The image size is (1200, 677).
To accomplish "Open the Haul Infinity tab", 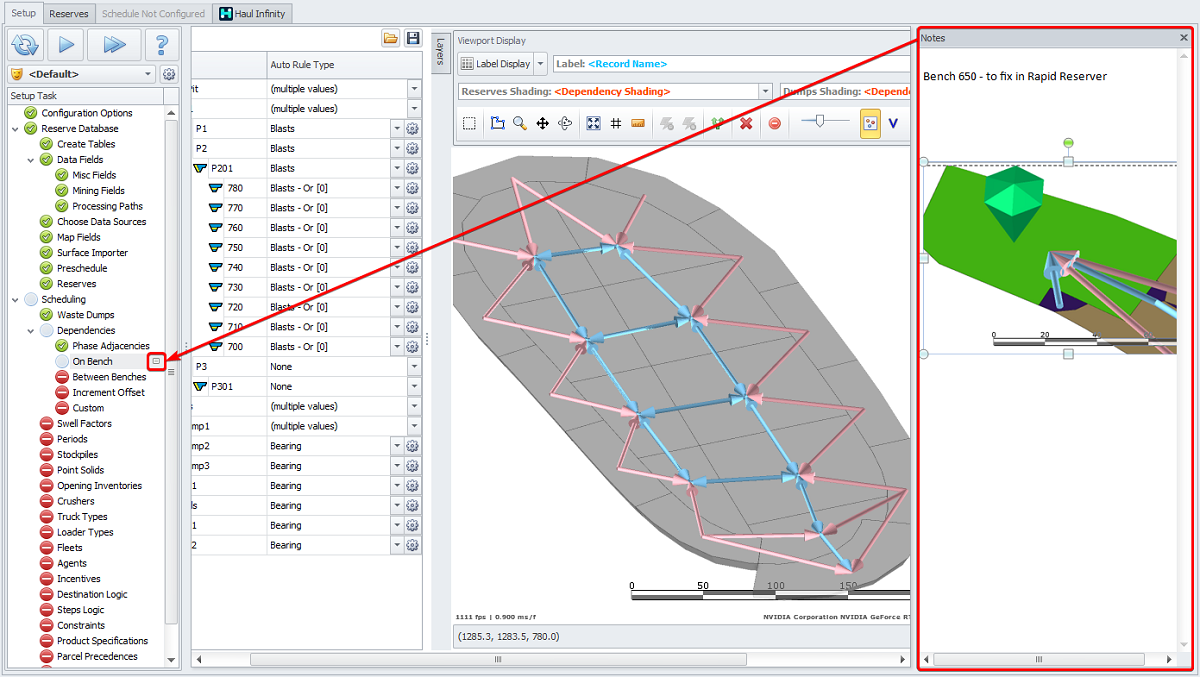I will [x=253, y=13].
